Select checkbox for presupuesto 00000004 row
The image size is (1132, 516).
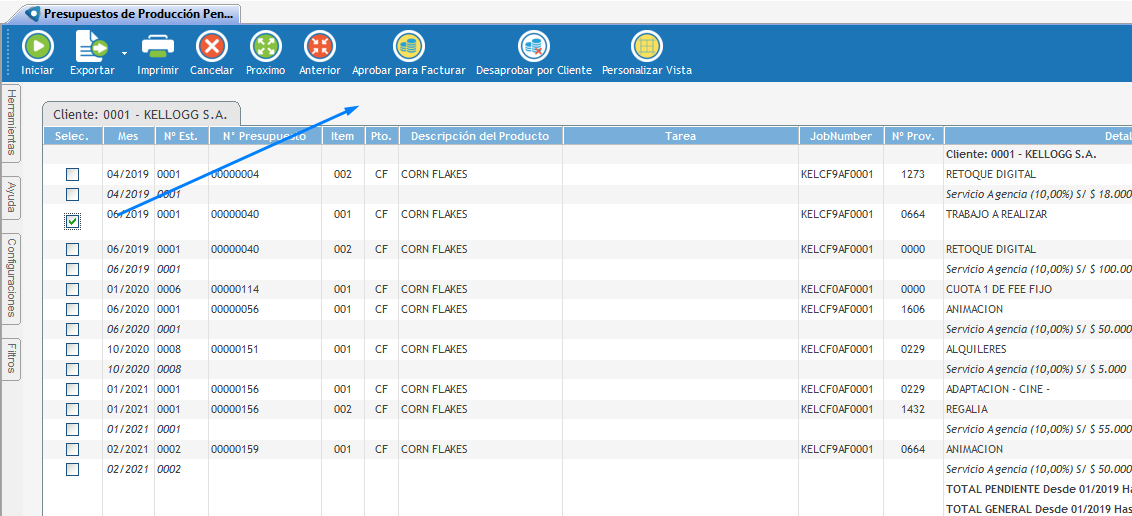click(x=73, y=175)
